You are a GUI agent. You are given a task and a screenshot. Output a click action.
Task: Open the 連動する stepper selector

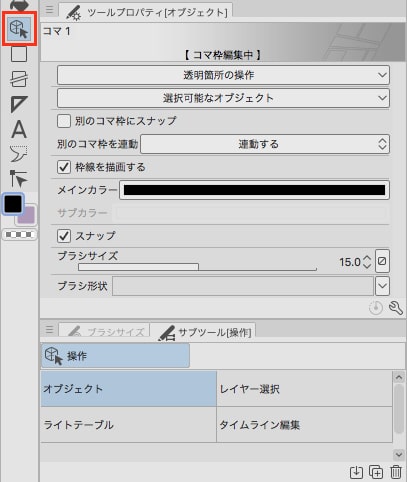pos(265,144)
